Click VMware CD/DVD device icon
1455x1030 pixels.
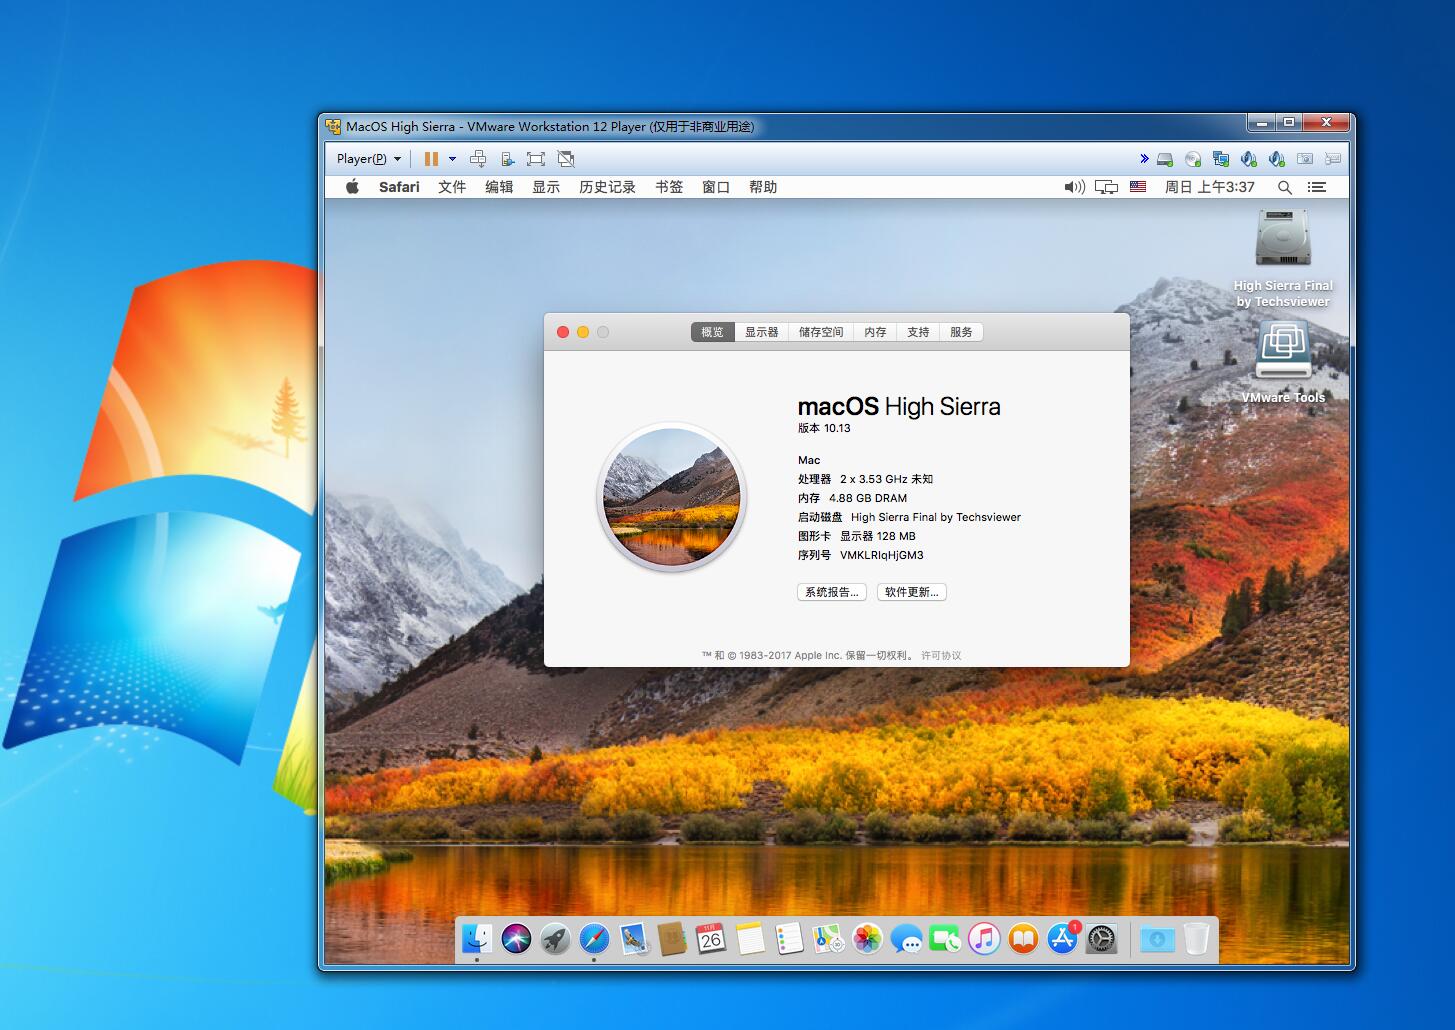1193,159
